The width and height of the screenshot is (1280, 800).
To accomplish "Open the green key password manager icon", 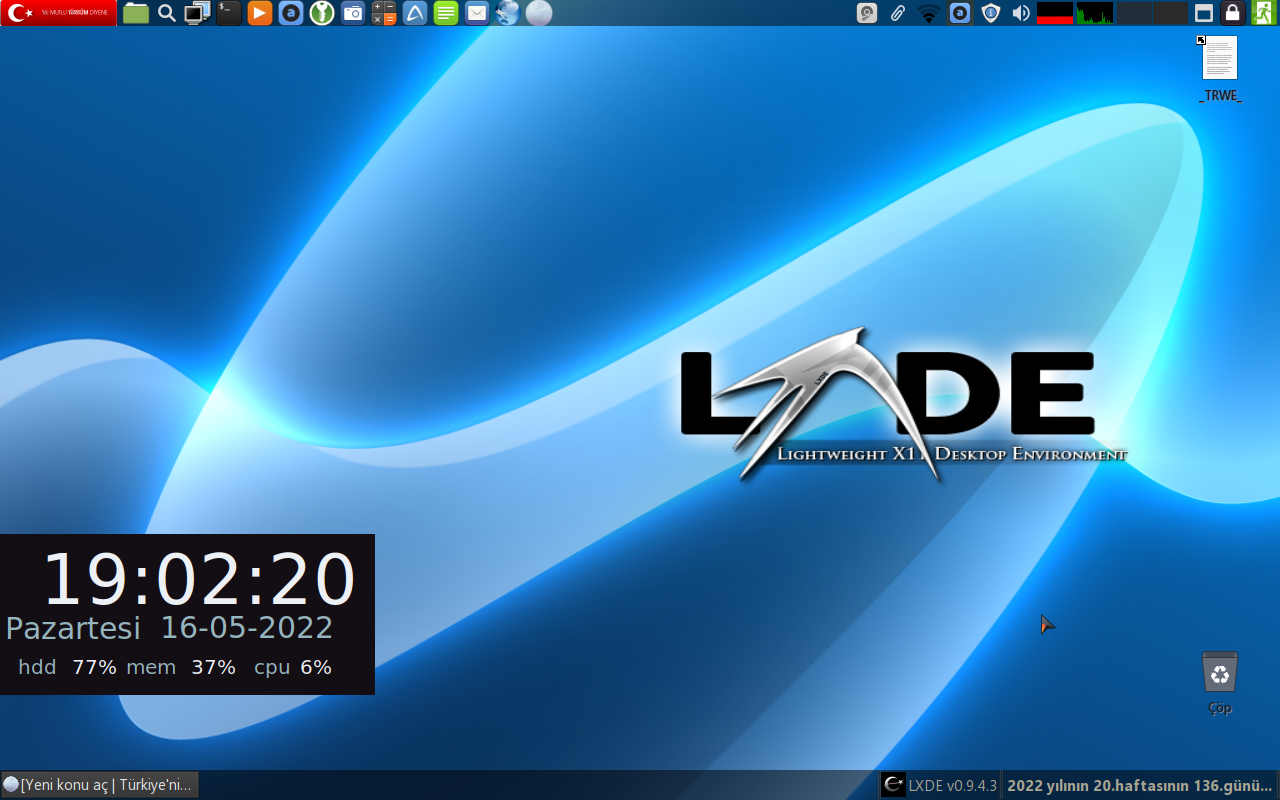I will click(321, 13).
